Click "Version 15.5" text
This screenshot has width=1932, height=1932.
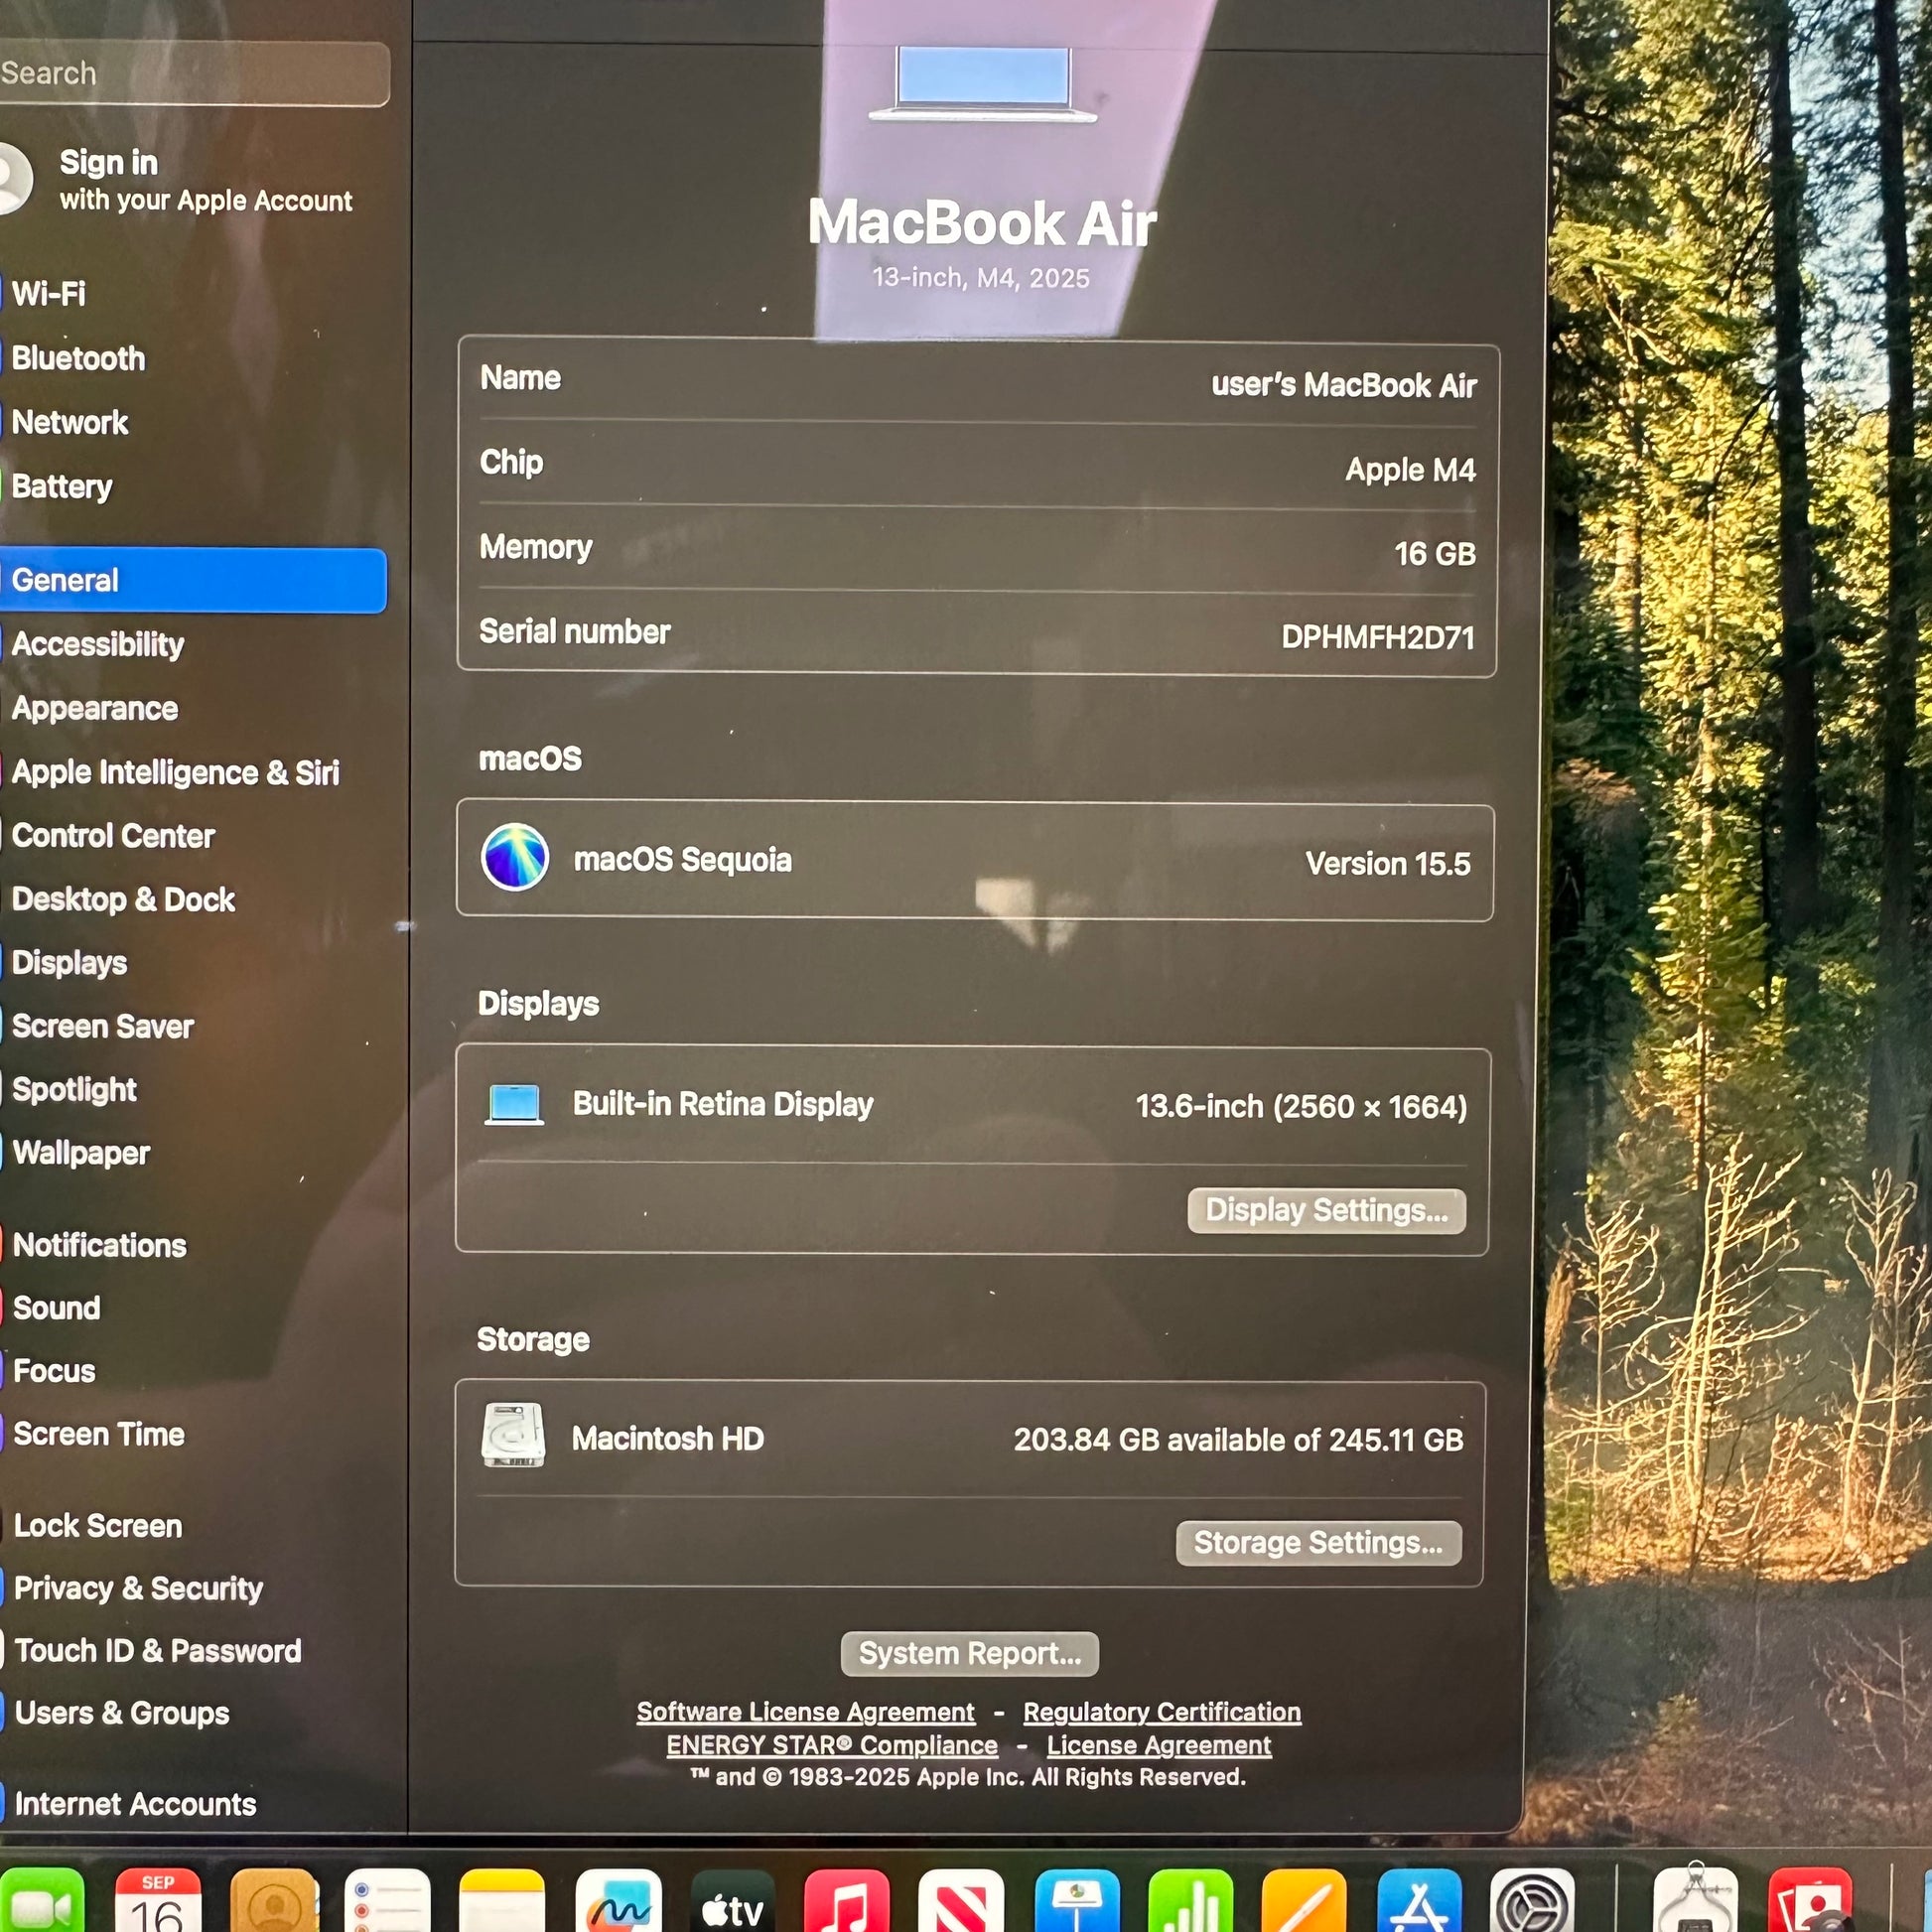pos(1388,863)
